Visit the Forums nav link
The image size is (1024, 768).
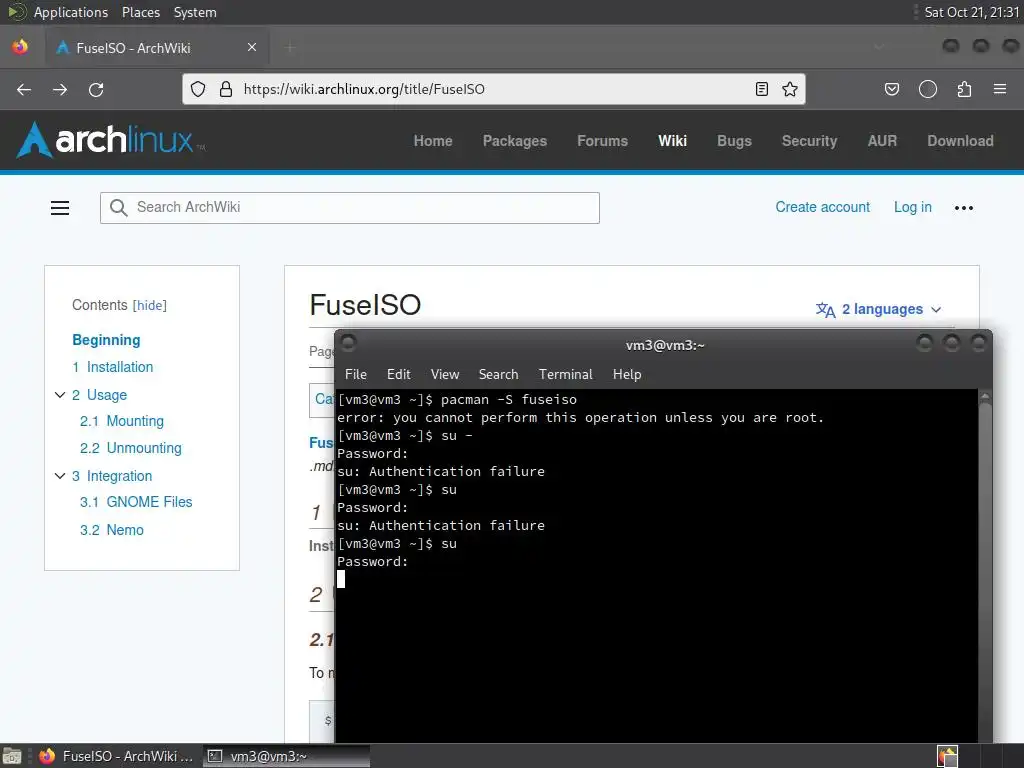tap(602, 141)
